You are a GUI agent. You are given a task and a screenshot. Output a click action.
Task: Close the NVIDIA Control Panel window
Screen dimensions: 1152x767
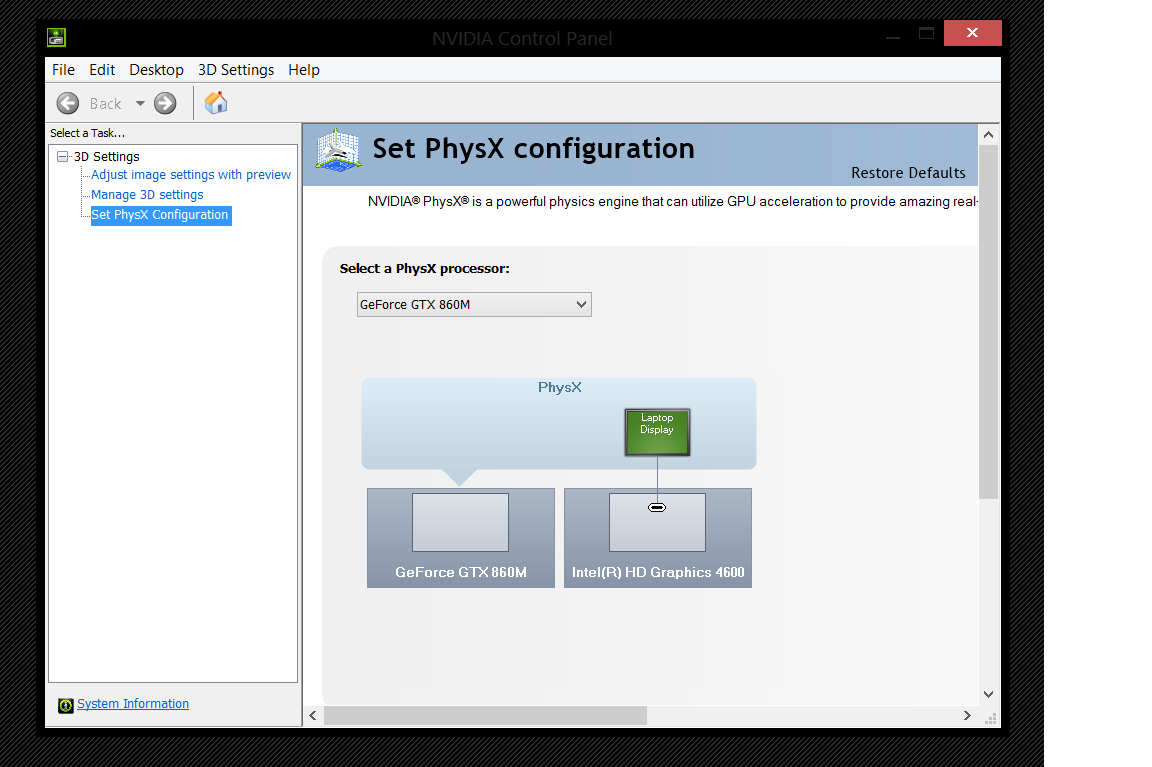pyautogui.click(x=972, y=33)
